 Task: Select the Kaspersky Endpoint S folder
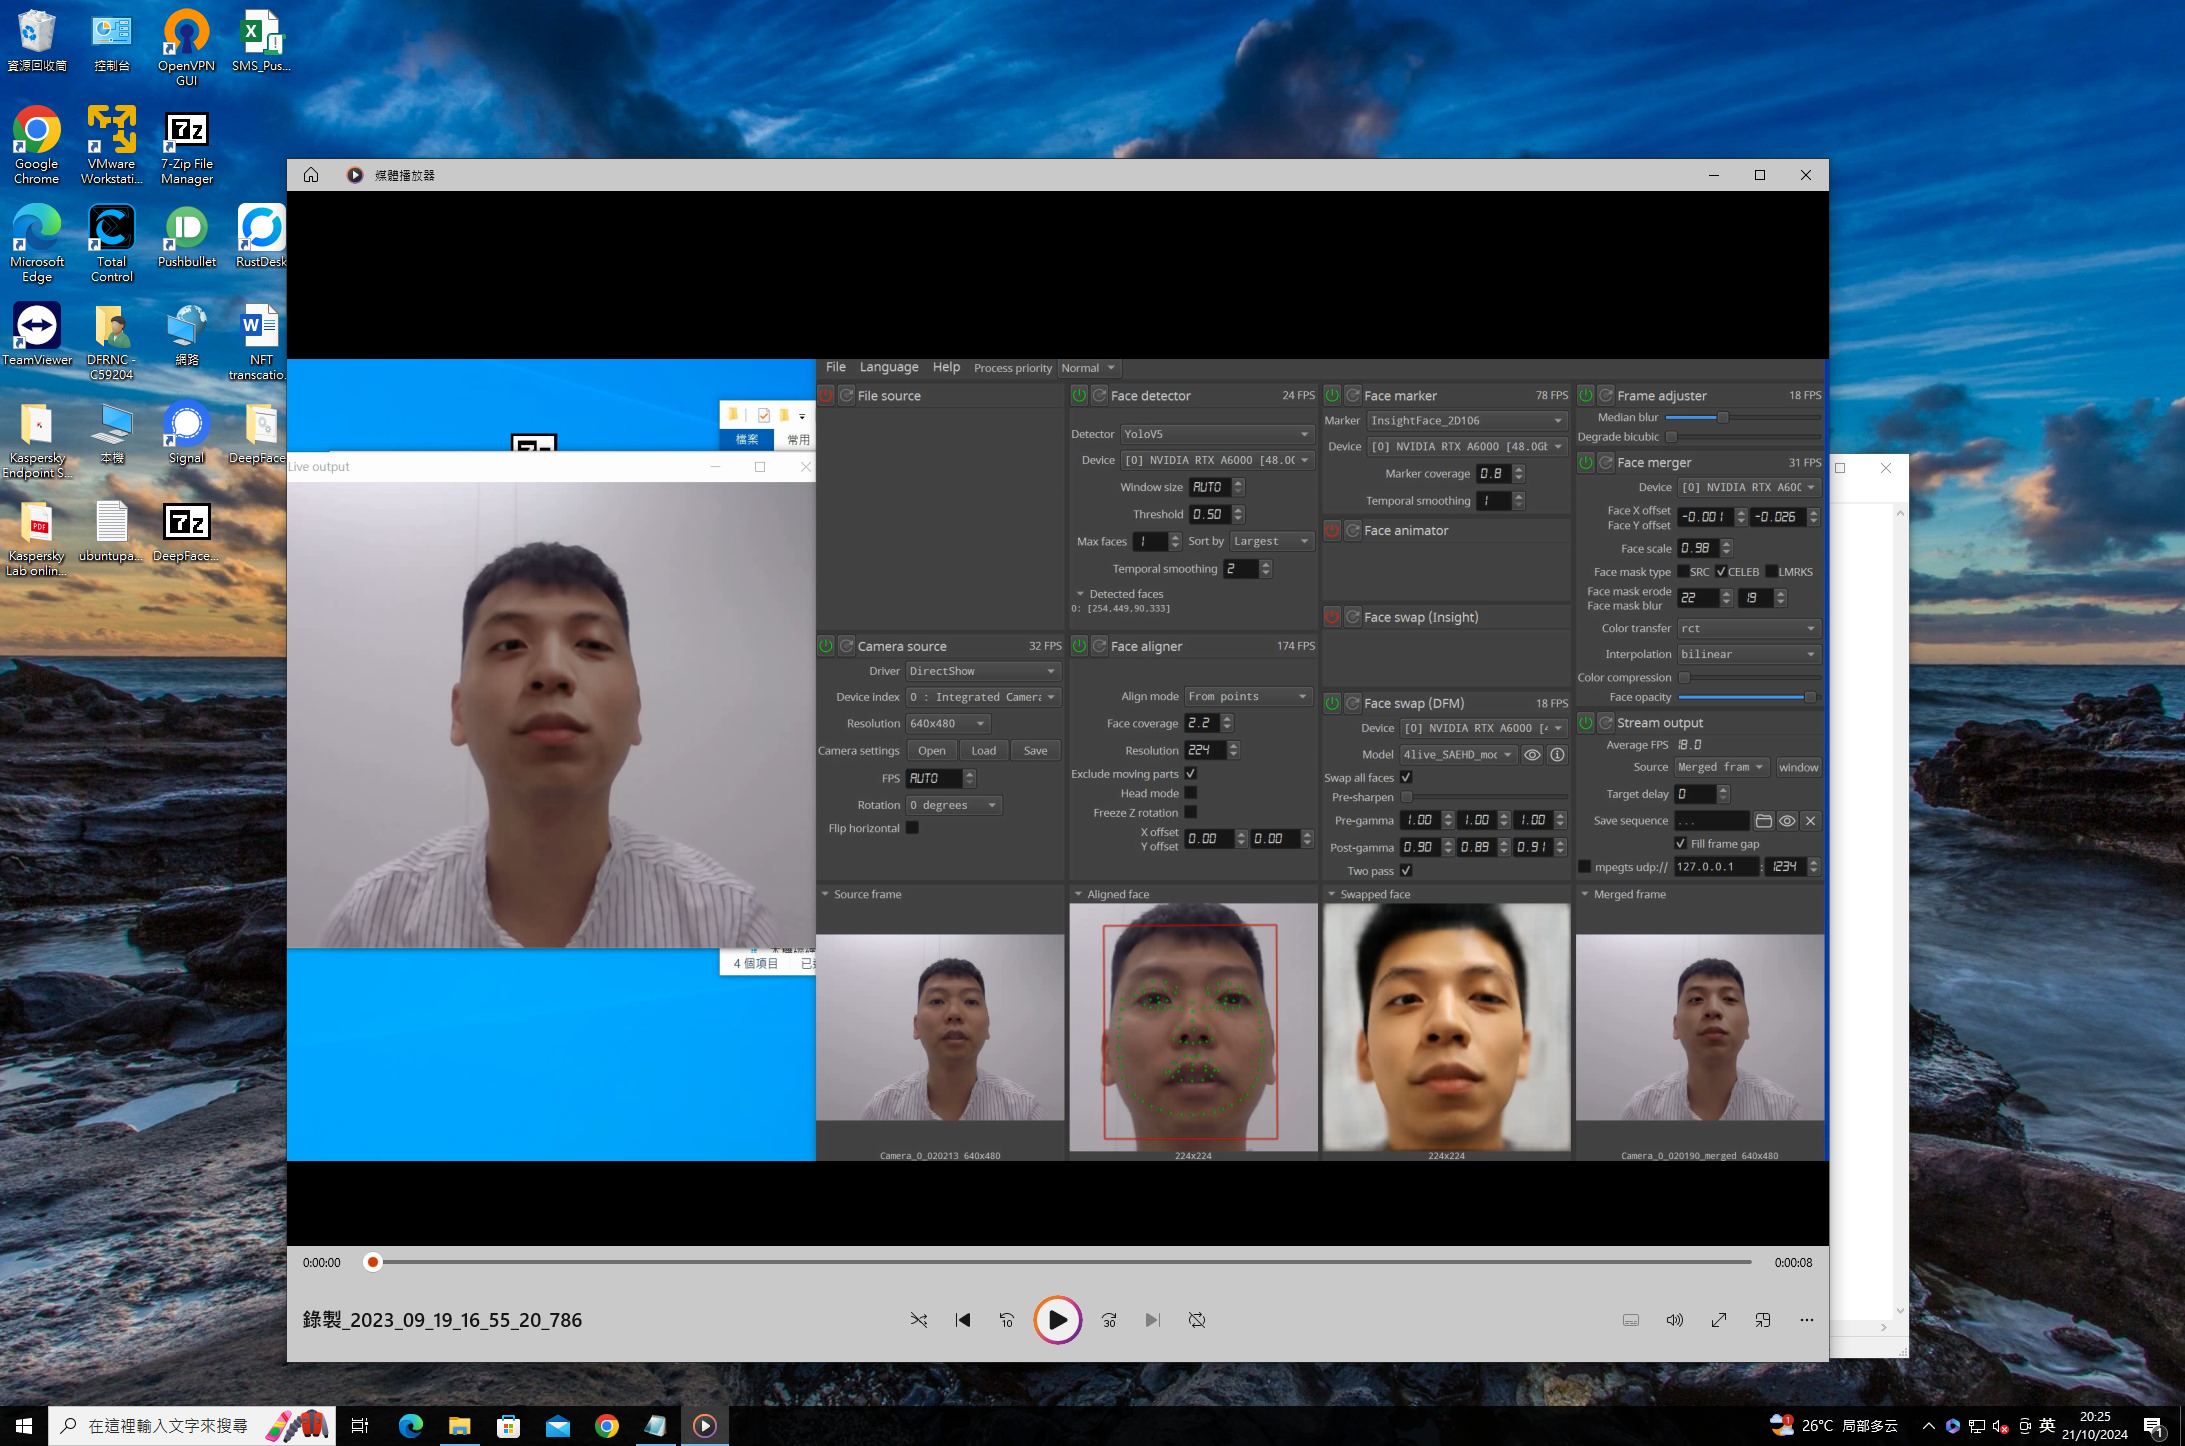coord(37,440)
